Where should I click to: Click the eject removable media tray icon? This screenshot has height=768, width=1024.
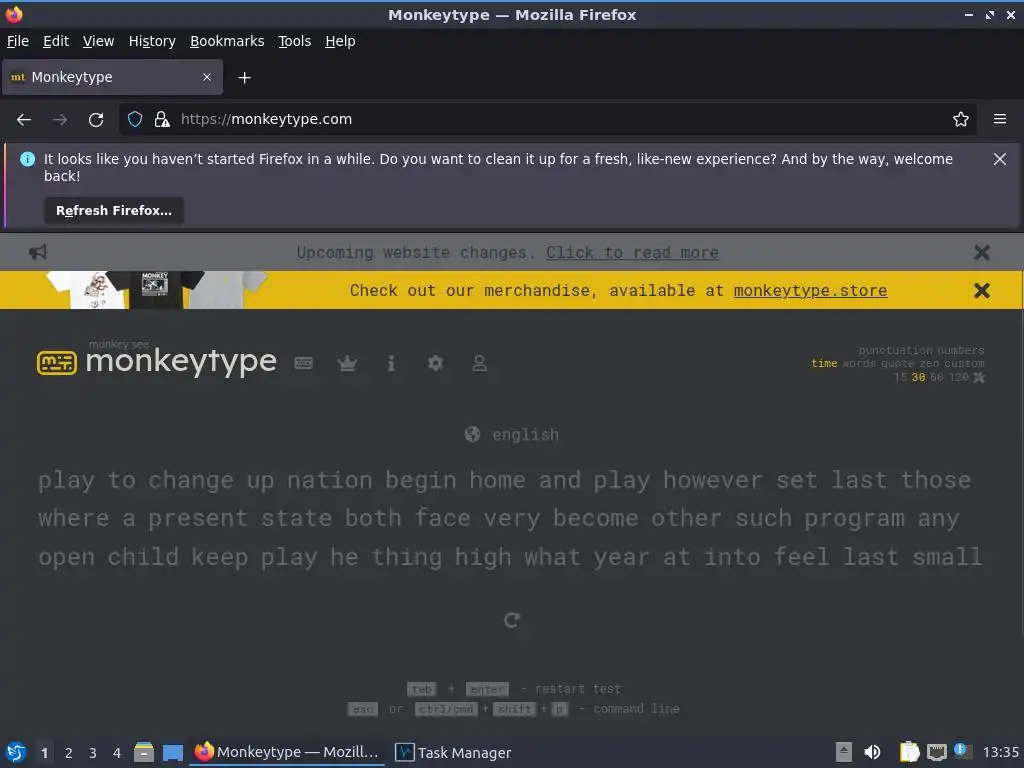point(844,752)
